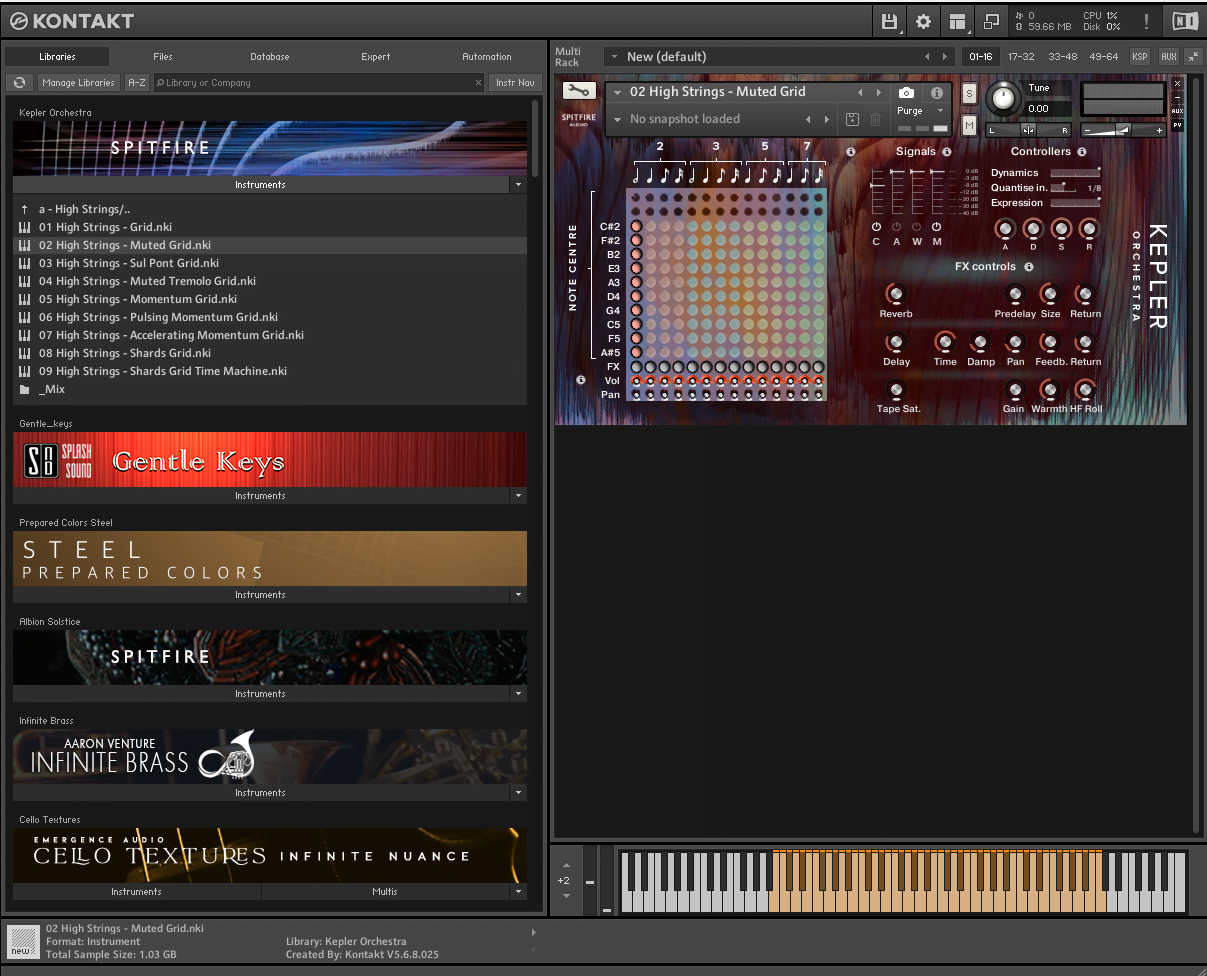Expand the snapshot list dropdown arrow
Image resolution: width=1207 pixels, height=976 pixels.
[617, 120]
